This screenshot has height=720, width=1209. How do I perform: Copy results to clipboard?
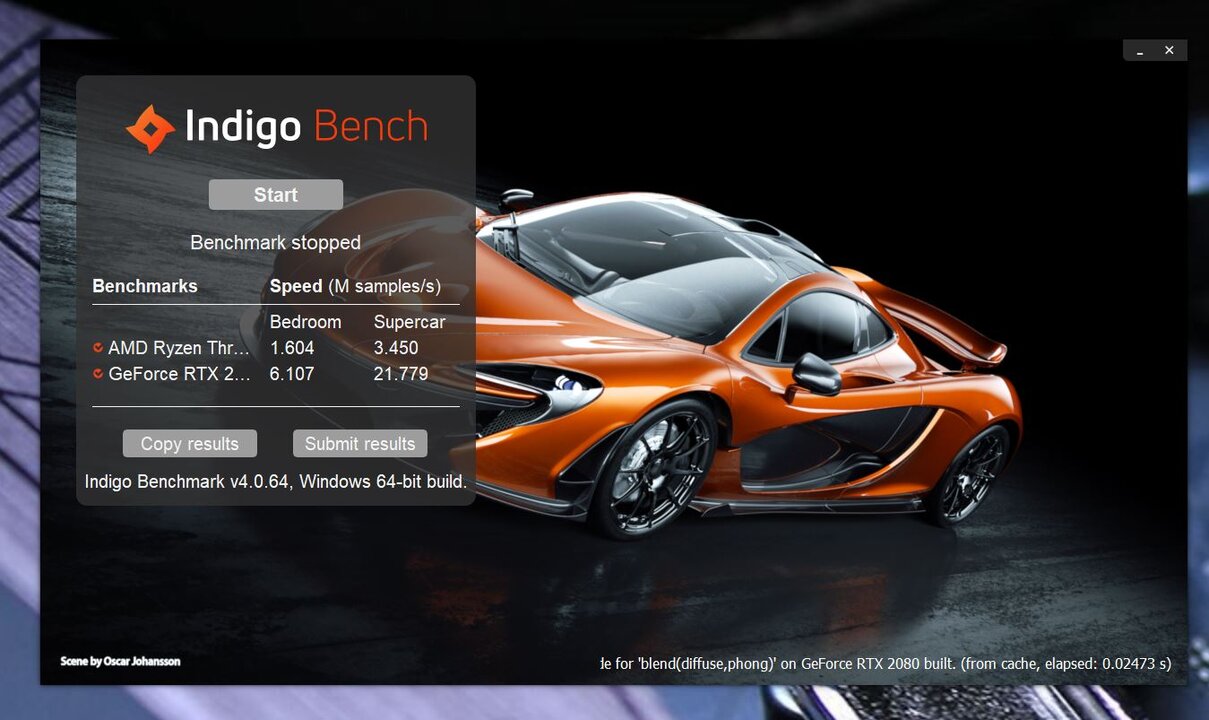pos(190,444)
